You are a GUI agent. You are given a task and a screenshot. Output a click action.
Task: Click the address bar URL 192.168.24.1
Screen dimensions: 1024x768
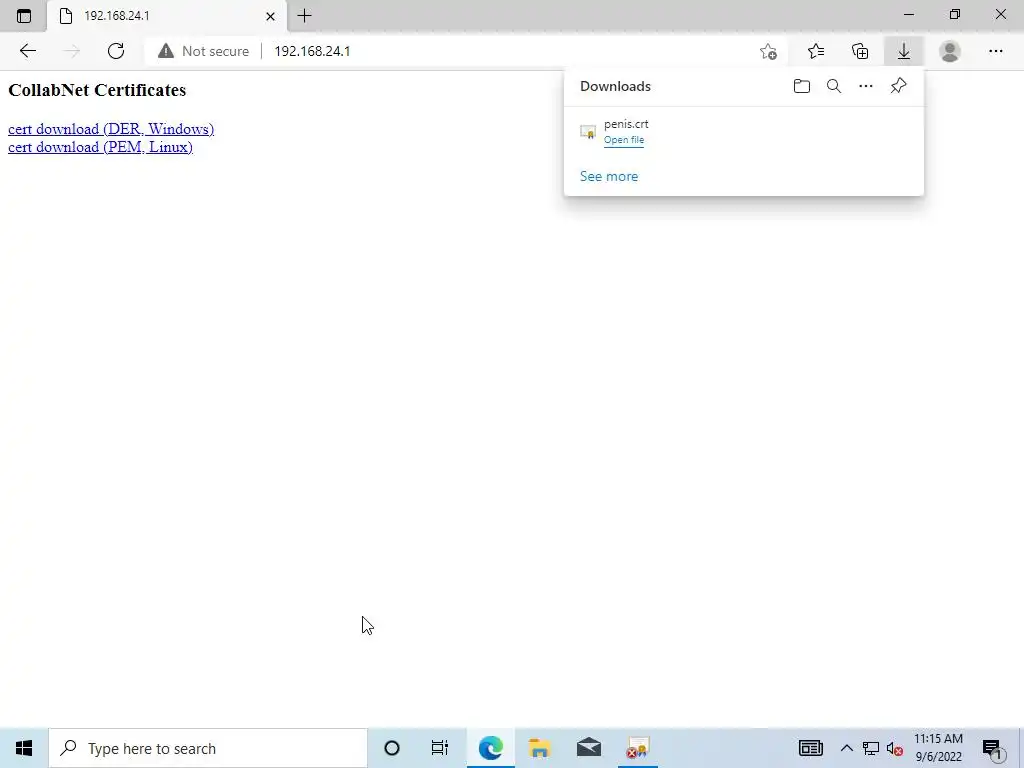click(312, 51)
